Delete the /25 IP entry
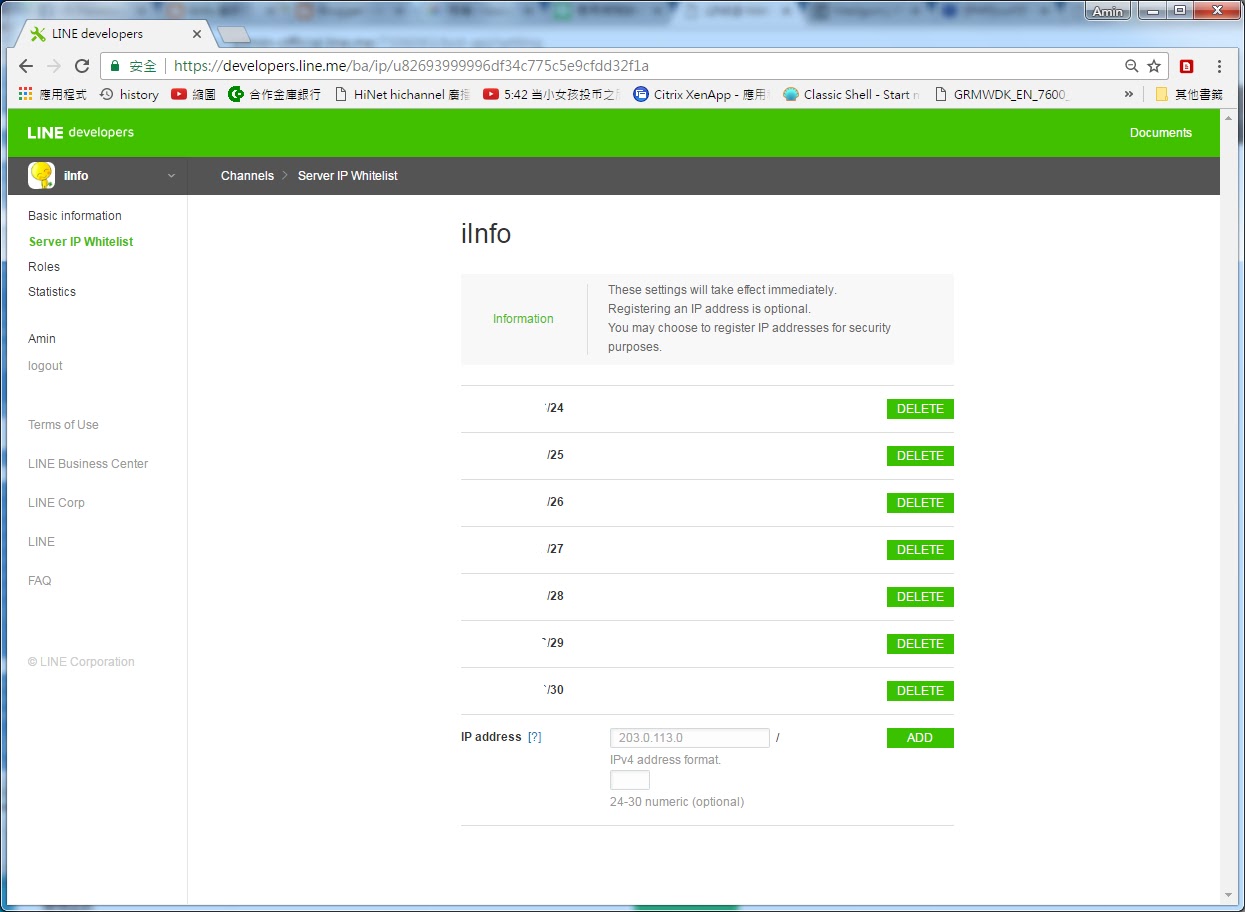 tap(920, 456)
